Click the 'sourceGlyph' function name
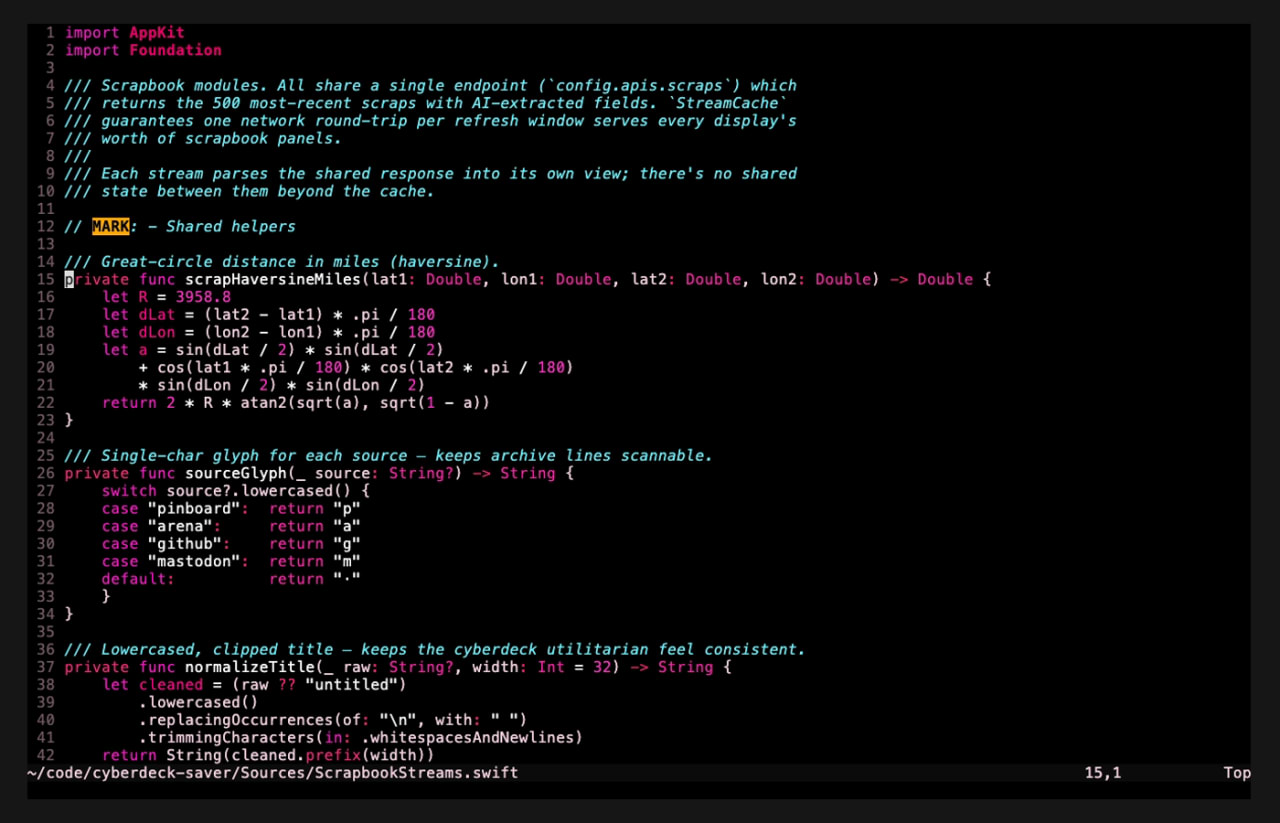Viewport: 1280px width, 823px height. tap(236, 473)
